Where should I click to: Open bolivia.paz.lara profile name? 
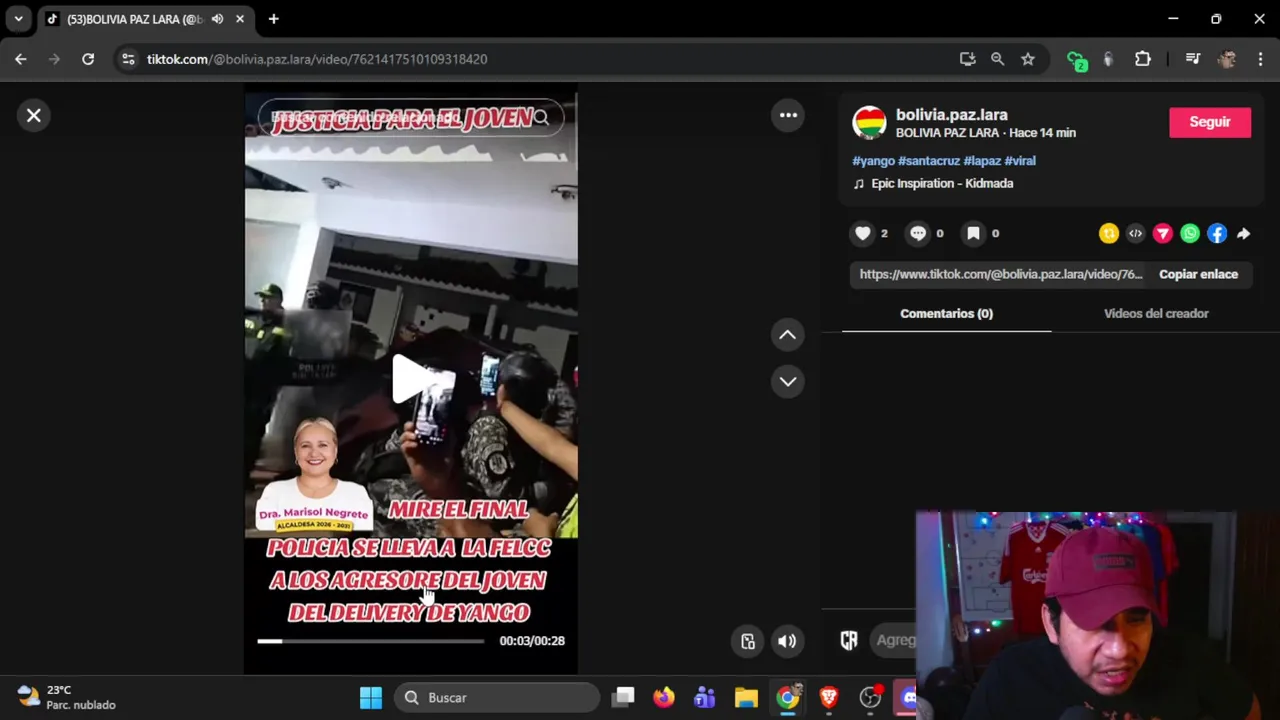point(951,115)
